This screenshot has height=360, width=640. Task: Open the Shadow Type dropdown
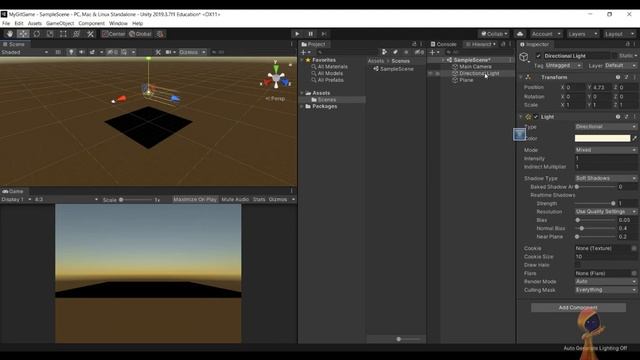(606, 178)
